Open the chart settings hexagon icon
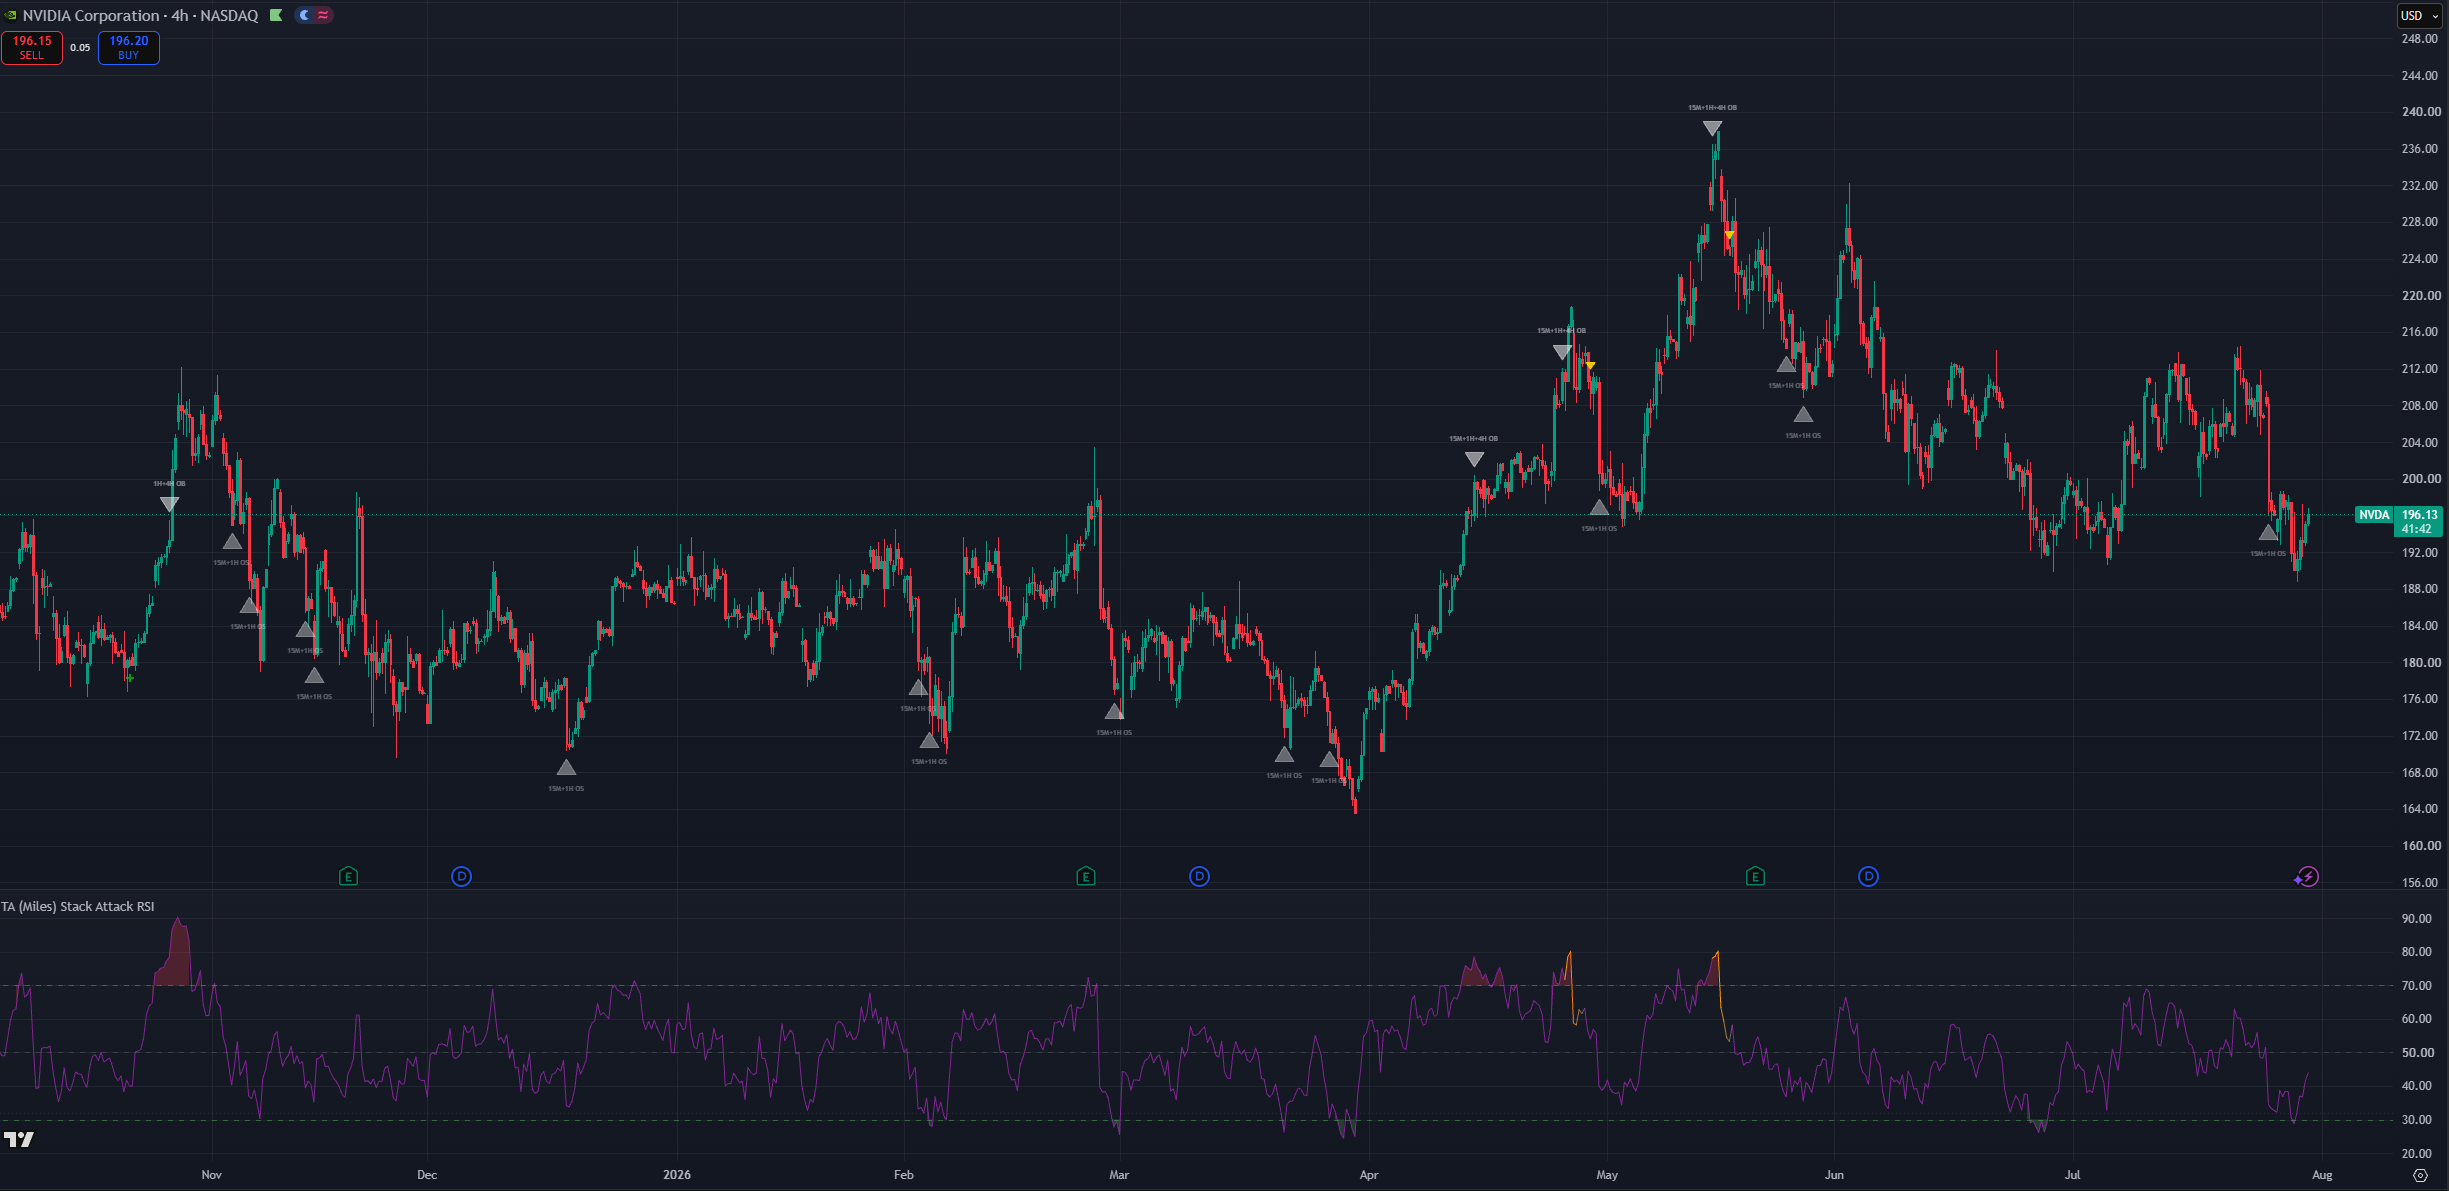The height and width of the screenshot is (1191, 2449). [2420, 1175]
